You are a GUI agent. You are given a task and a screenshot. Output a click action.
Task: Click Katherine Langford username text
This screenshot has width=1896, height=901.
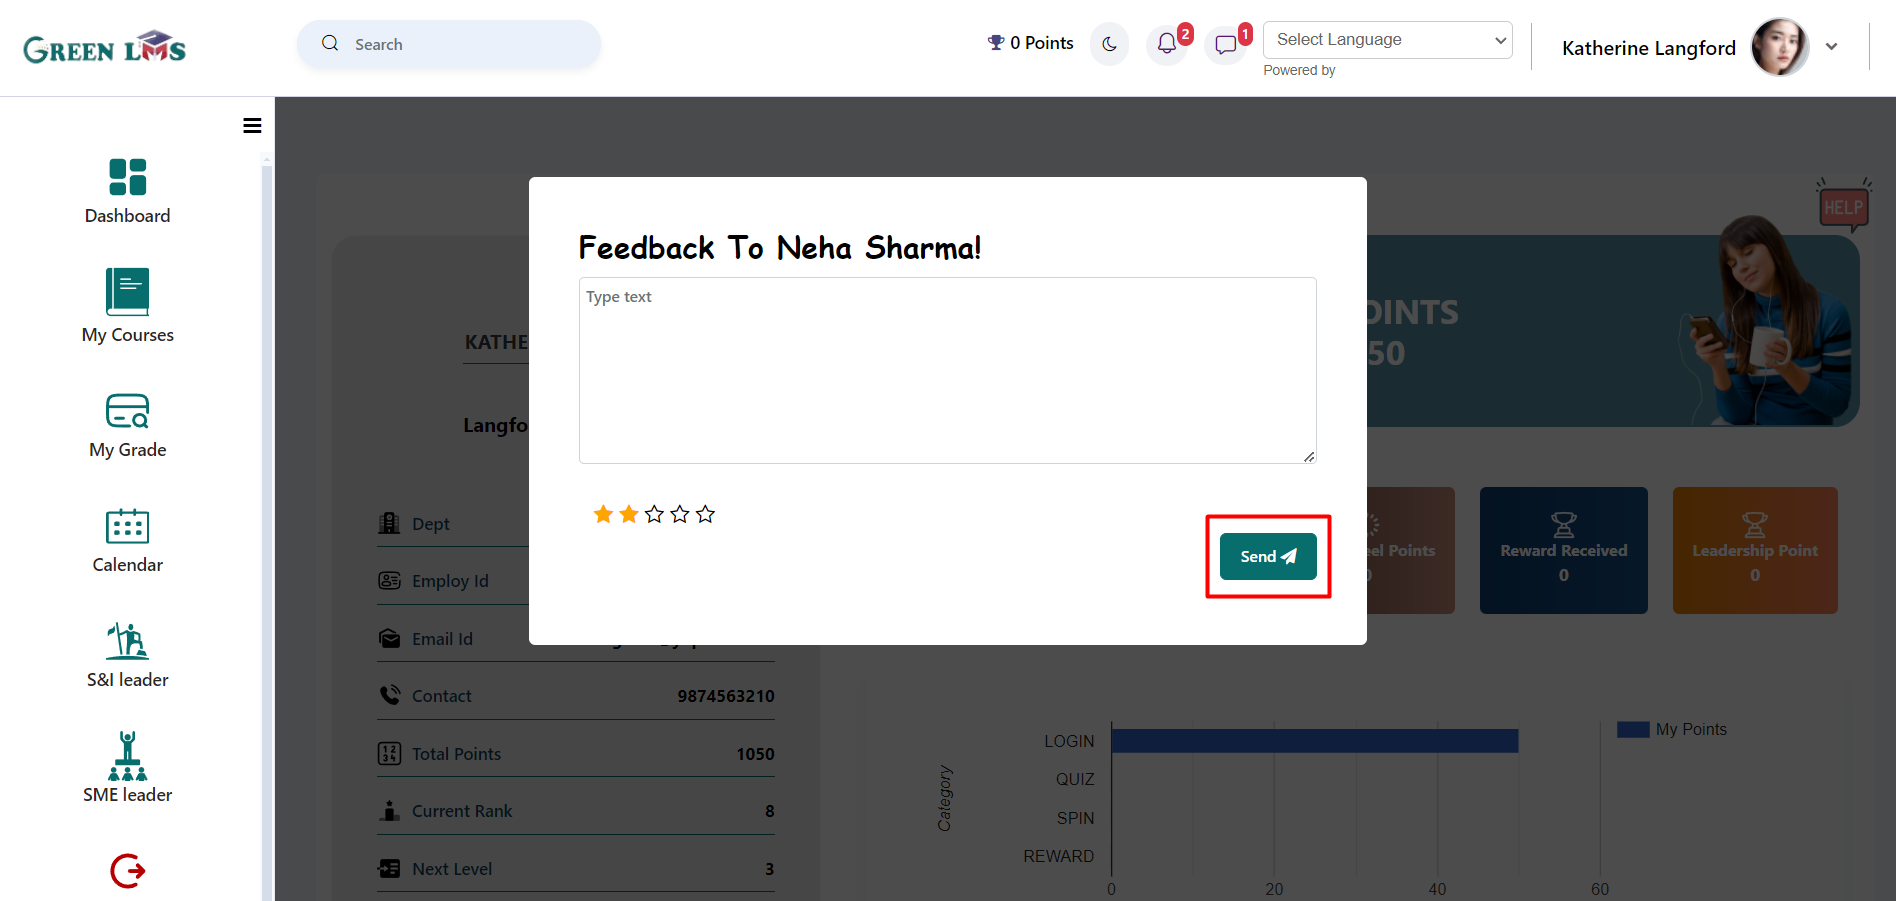1649,48
